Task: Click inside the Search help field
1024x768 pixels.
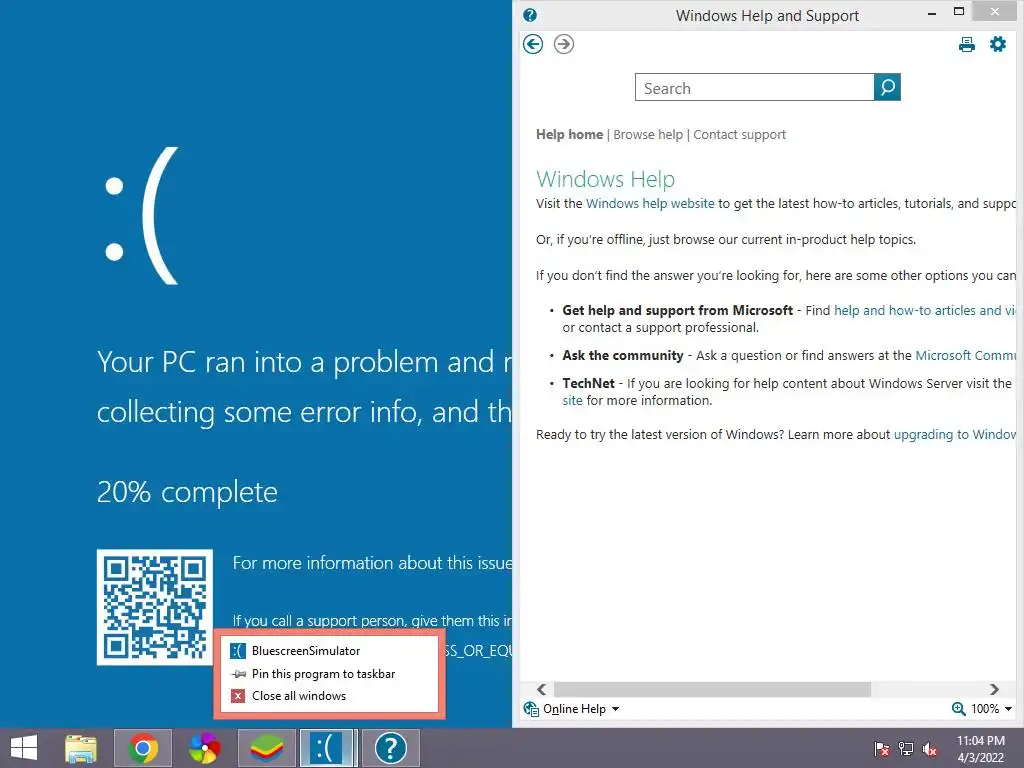Action: (x=754, y=88)
